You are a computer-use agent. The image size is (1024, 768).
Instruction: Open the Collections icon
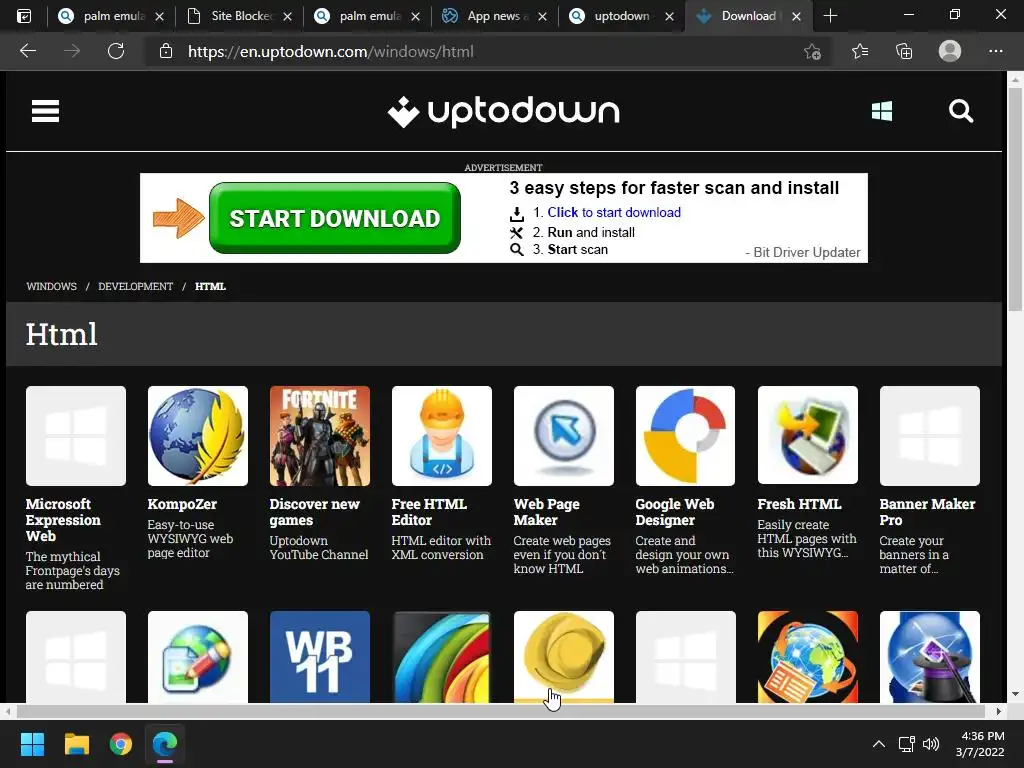click(904, 51)
